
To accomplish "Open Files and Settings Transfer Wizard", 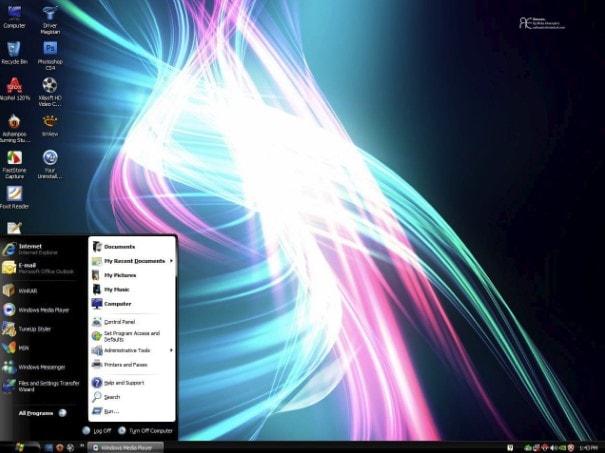I will coord(43,386).
